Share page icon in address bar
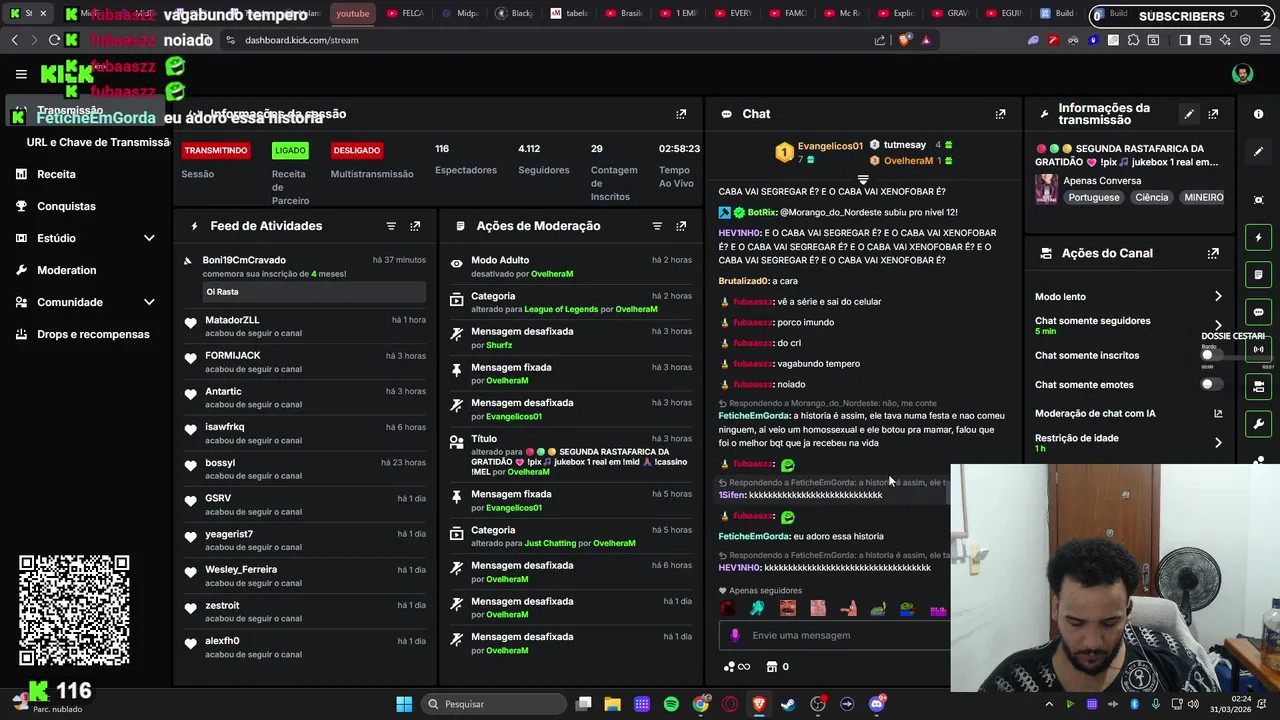Screen dimensions: 1280x720 [x=880, y=40]
